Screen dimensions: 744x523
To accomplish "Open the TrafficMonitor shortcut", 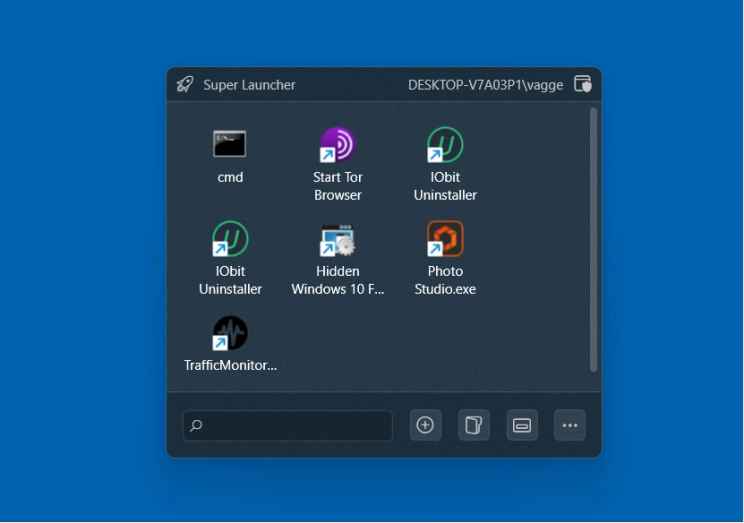I will point(230,333).
